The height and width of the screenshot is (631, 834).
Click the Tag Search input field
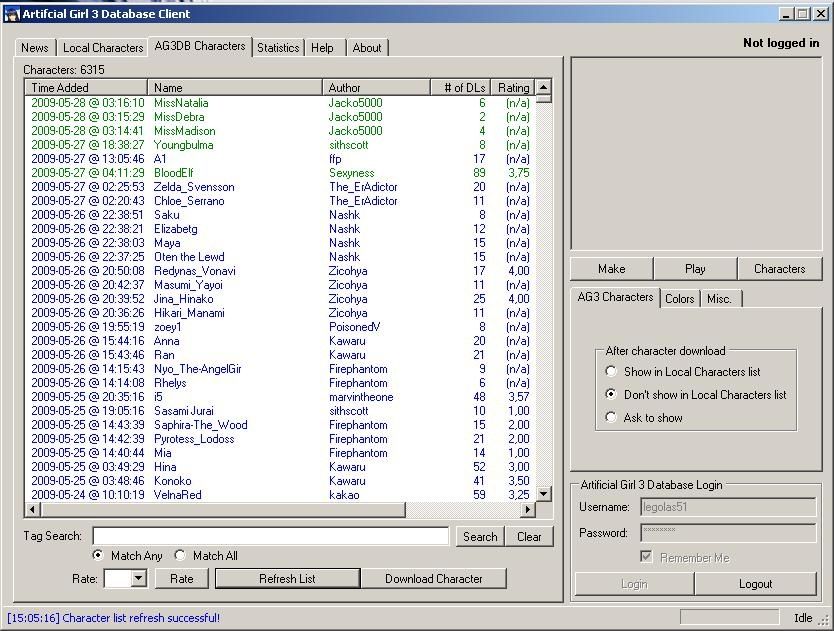(271, 536)
